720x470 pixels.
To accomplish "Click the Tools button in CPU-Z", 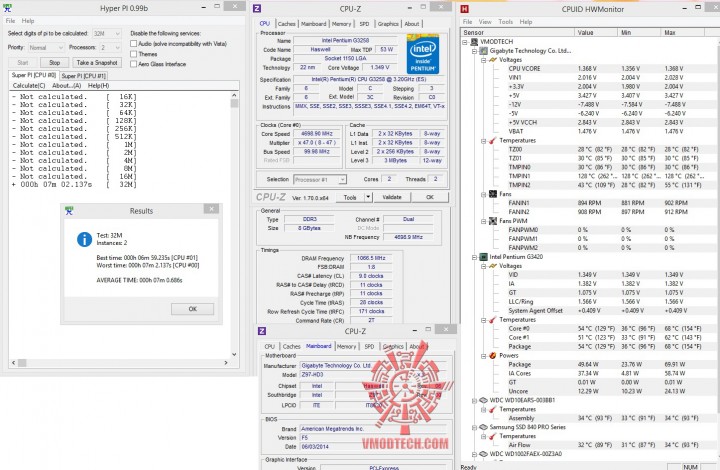I will (x=350, y=197).
